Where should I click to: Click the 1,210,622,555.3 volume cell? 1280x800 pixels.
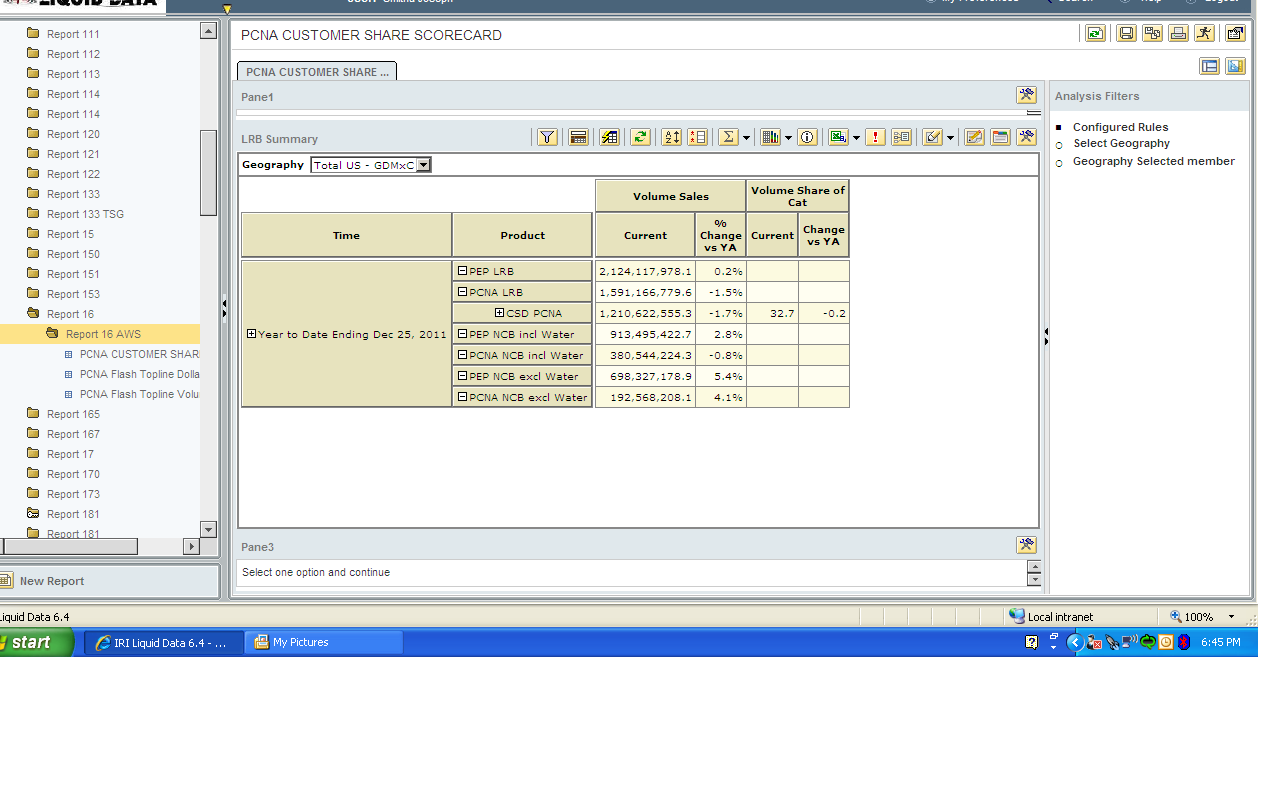pyautogui.click(x=645, y=313)
